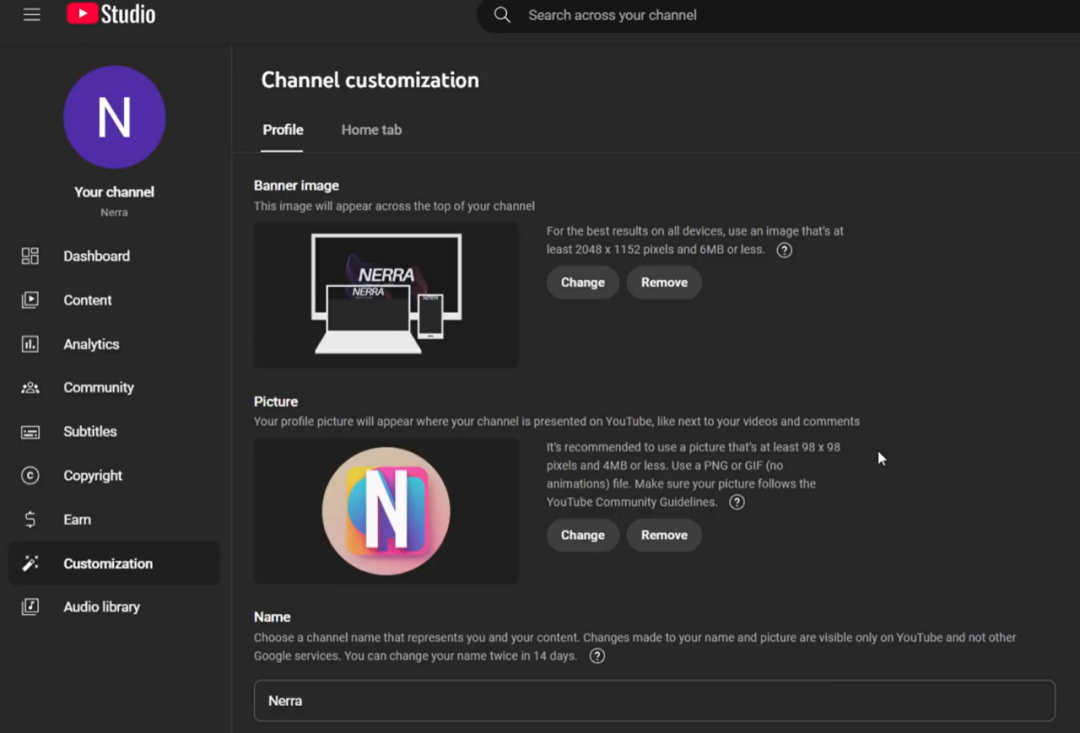
Task: Click the 'Picture' section heading
Action: (276, 402)
